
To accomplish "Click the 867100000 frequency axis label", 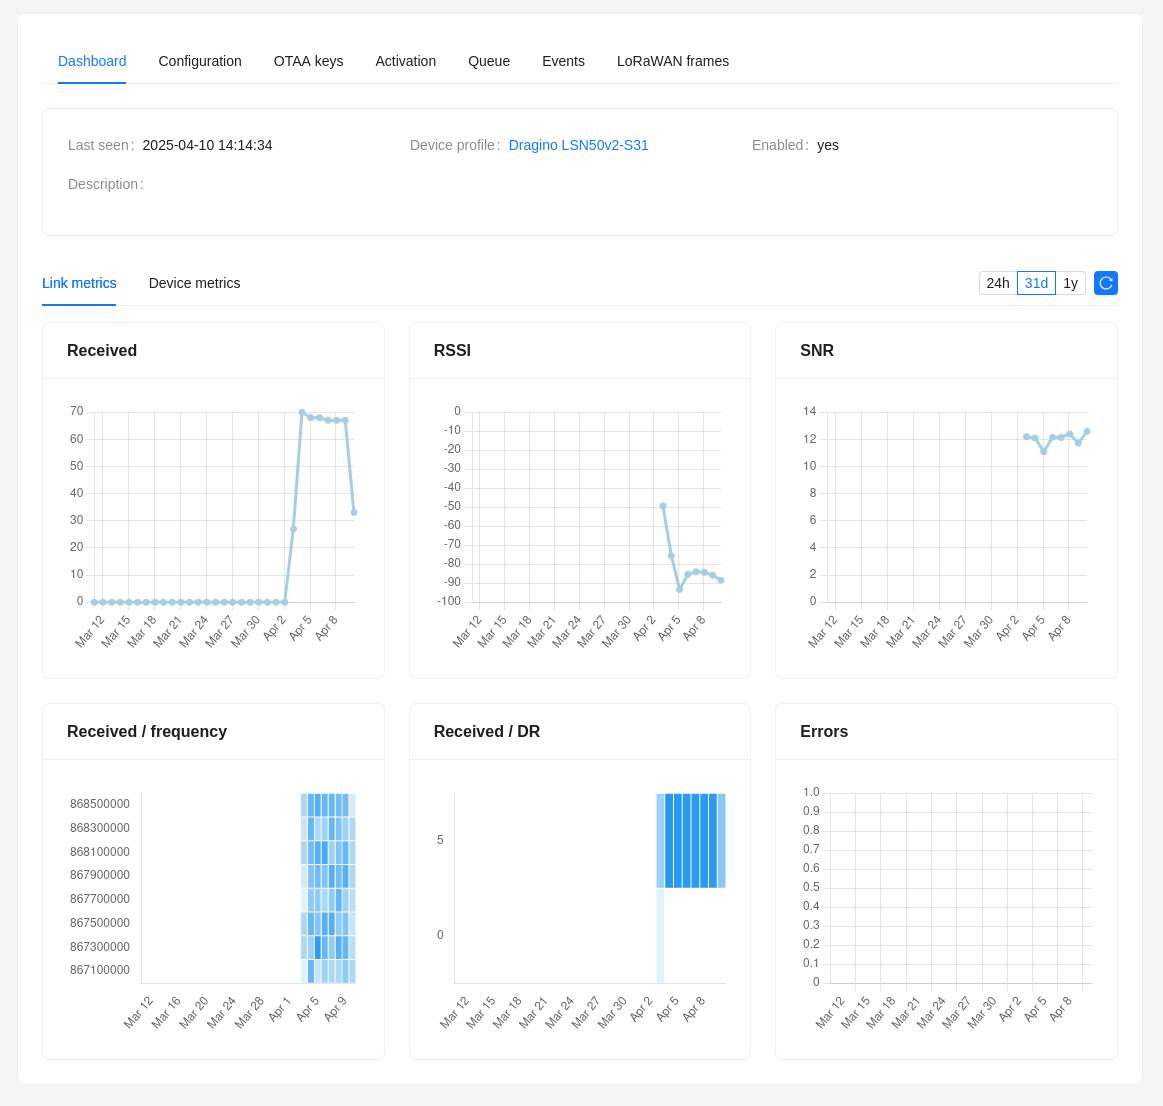I will pos(99,970).
